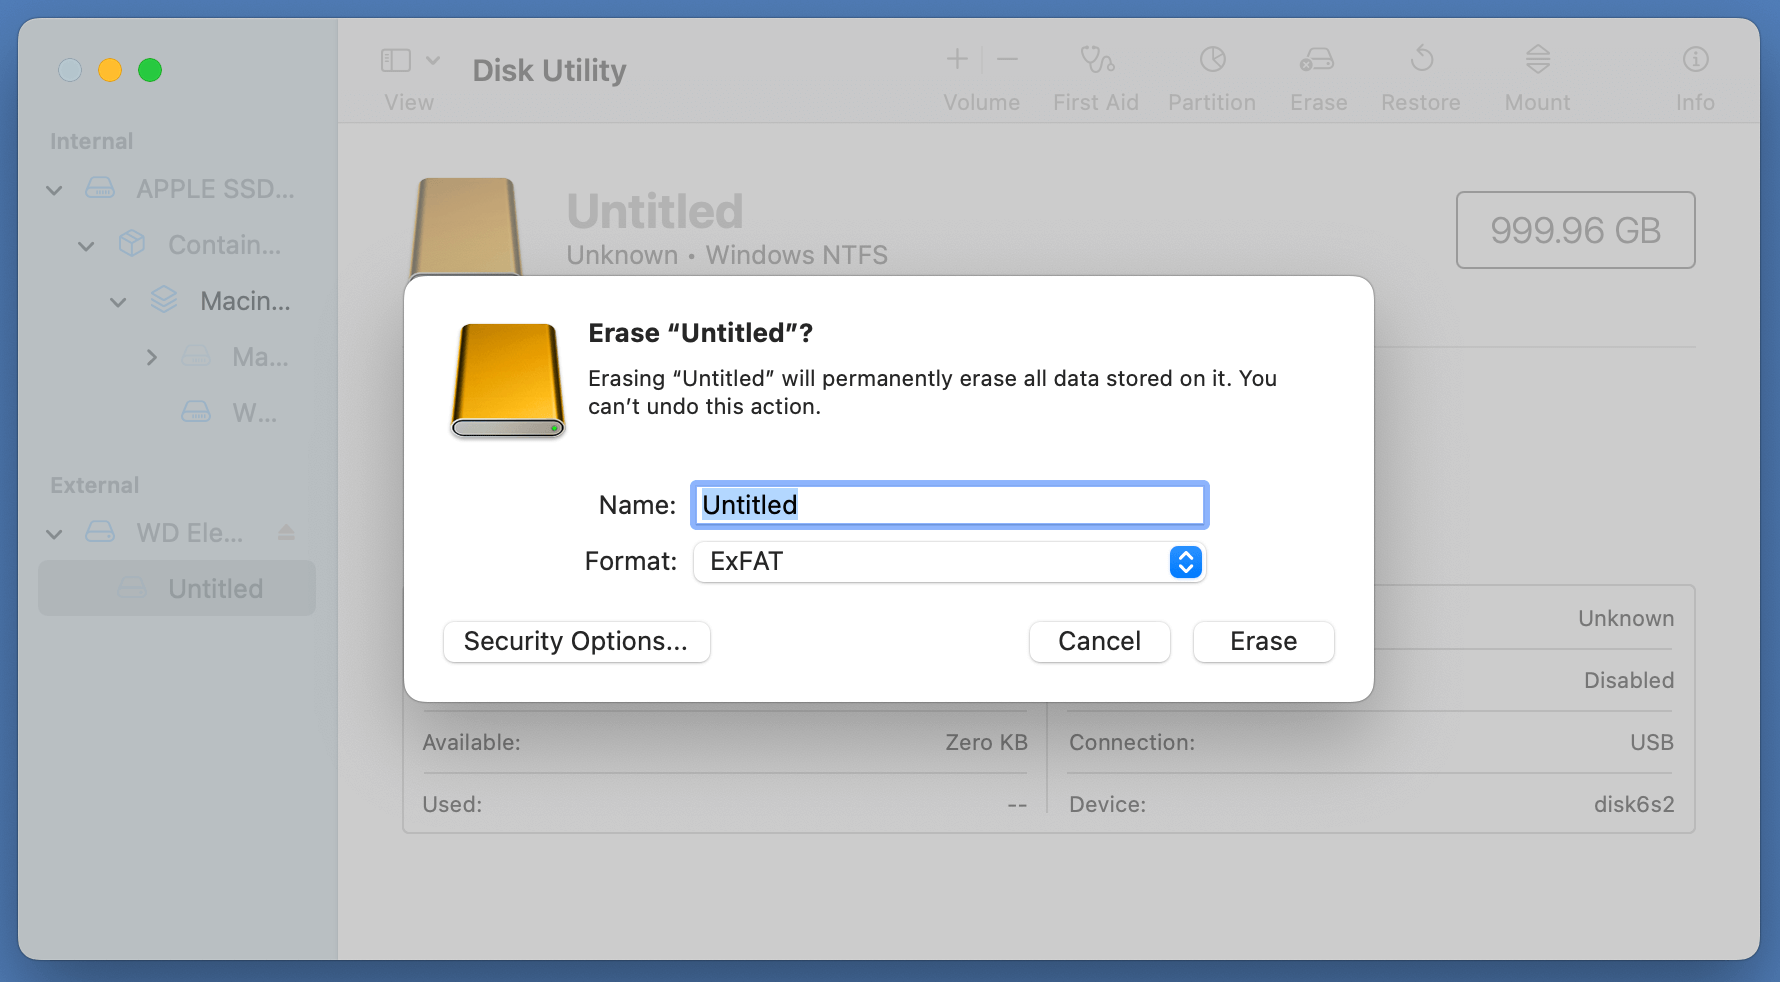The width and height of the screenshot is (1780, 982).
Task: Eject the WD Elements external drive
Action: (x=286, y=532)
